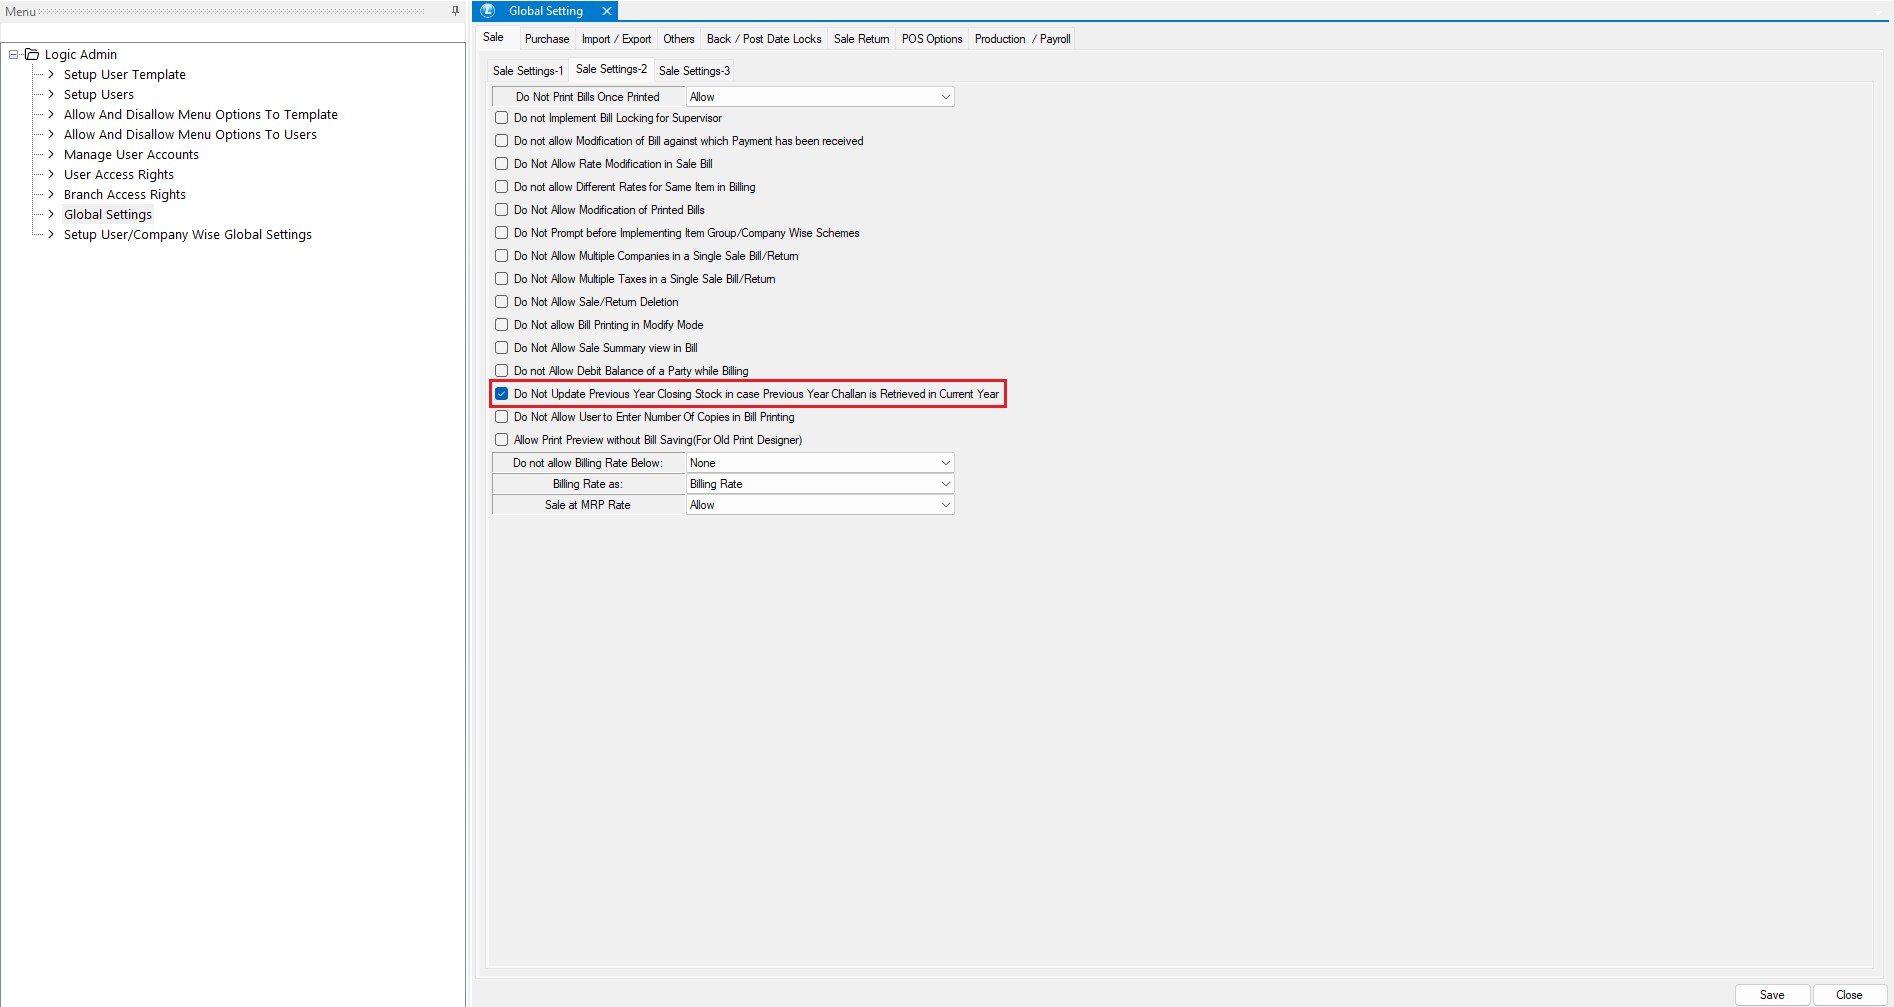Open Global Settings in menu tree
This screenshot has height=1007, width=1894.
pos(108,214)
